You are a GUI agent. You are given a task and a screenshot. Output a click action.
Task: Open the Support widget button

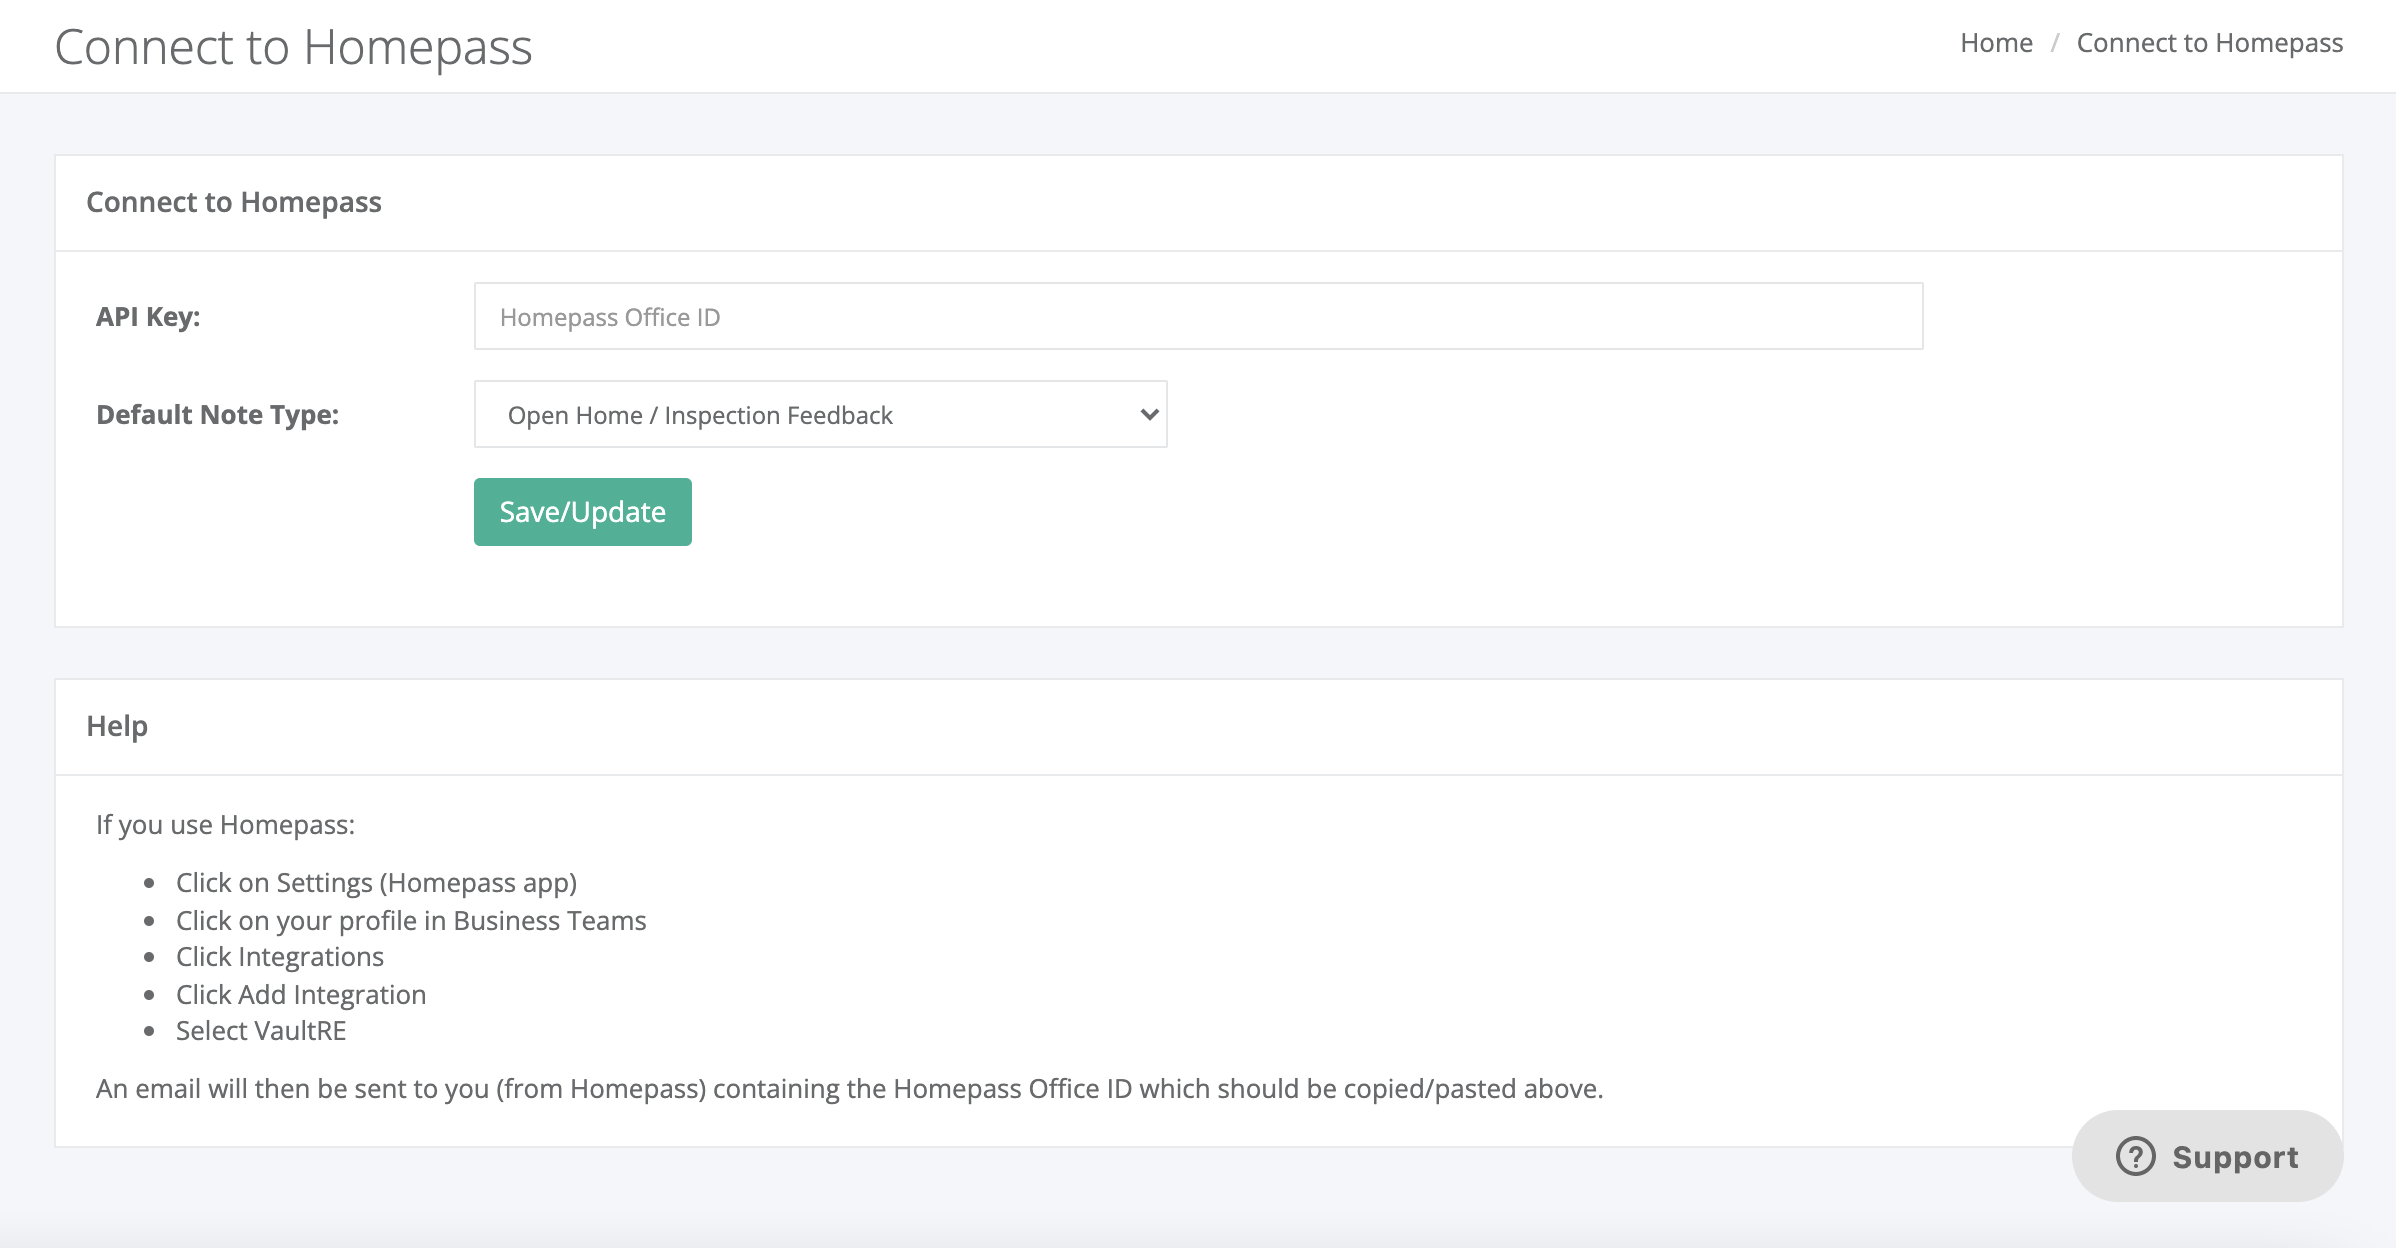[2207, 1156]
